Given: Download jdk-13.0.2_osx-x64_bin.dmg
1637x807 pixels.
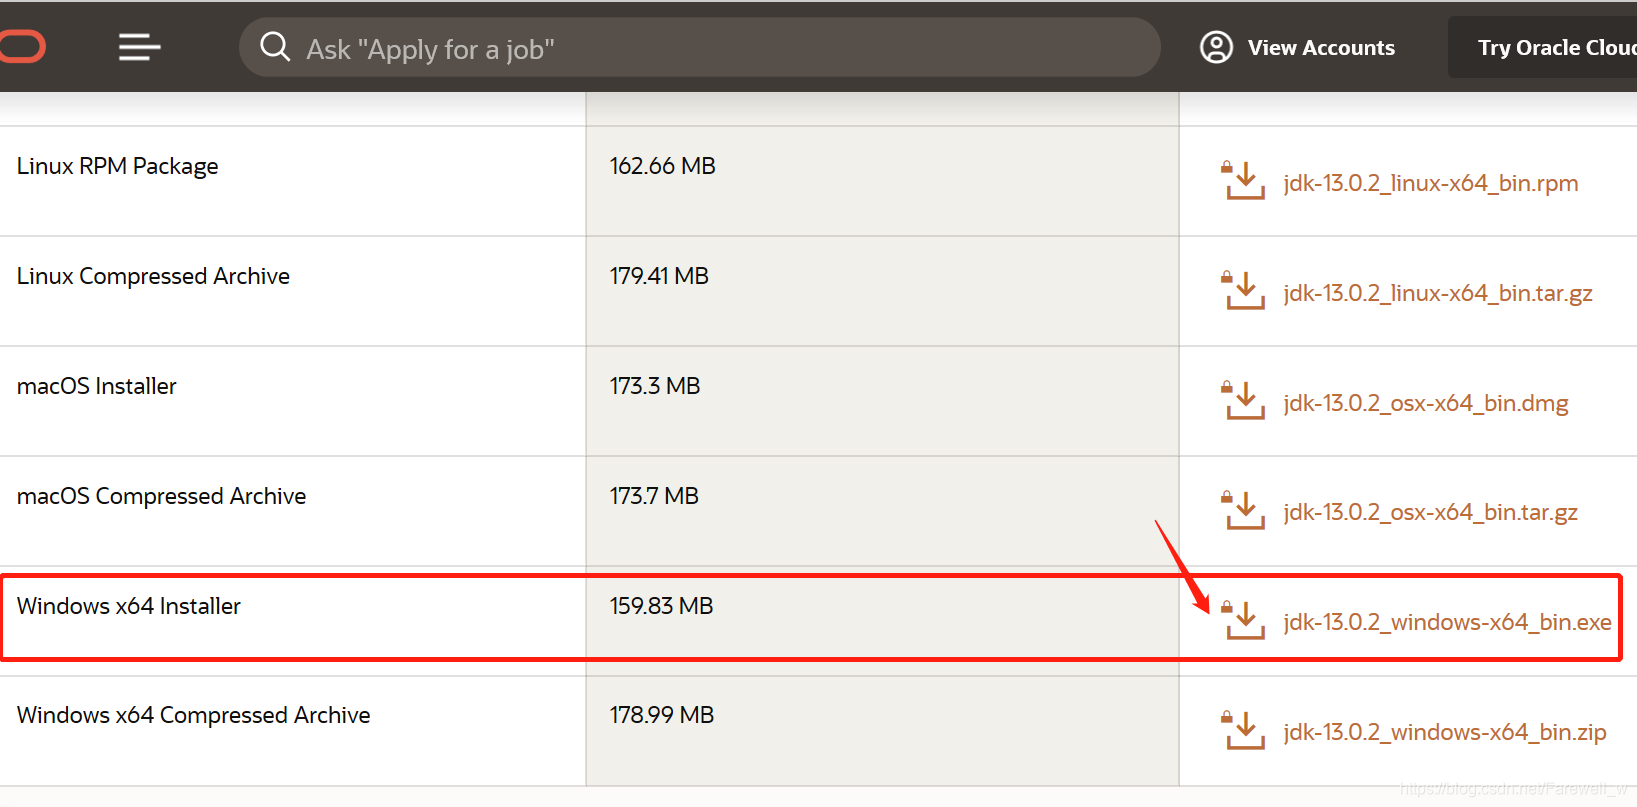Looking at the screenshot, I should click(1426, 404).
